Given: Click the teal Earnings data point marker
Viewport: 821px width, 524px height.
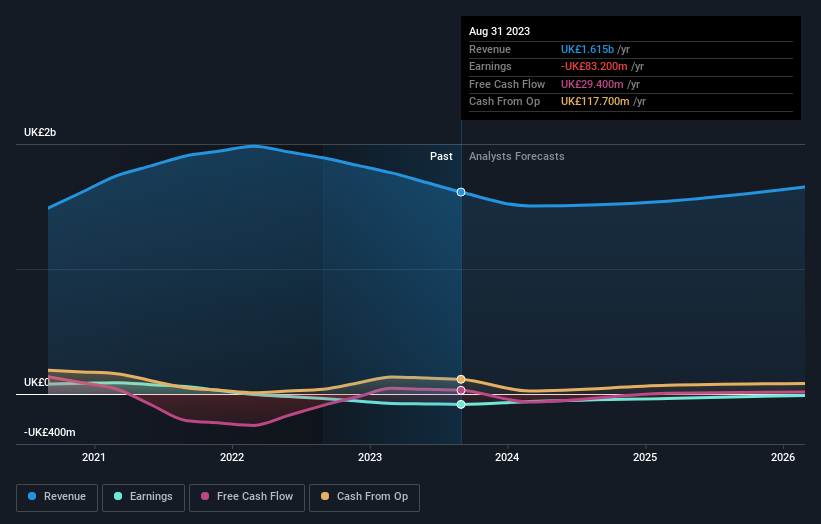Looking at the screenshot, I should click(461, 404).
